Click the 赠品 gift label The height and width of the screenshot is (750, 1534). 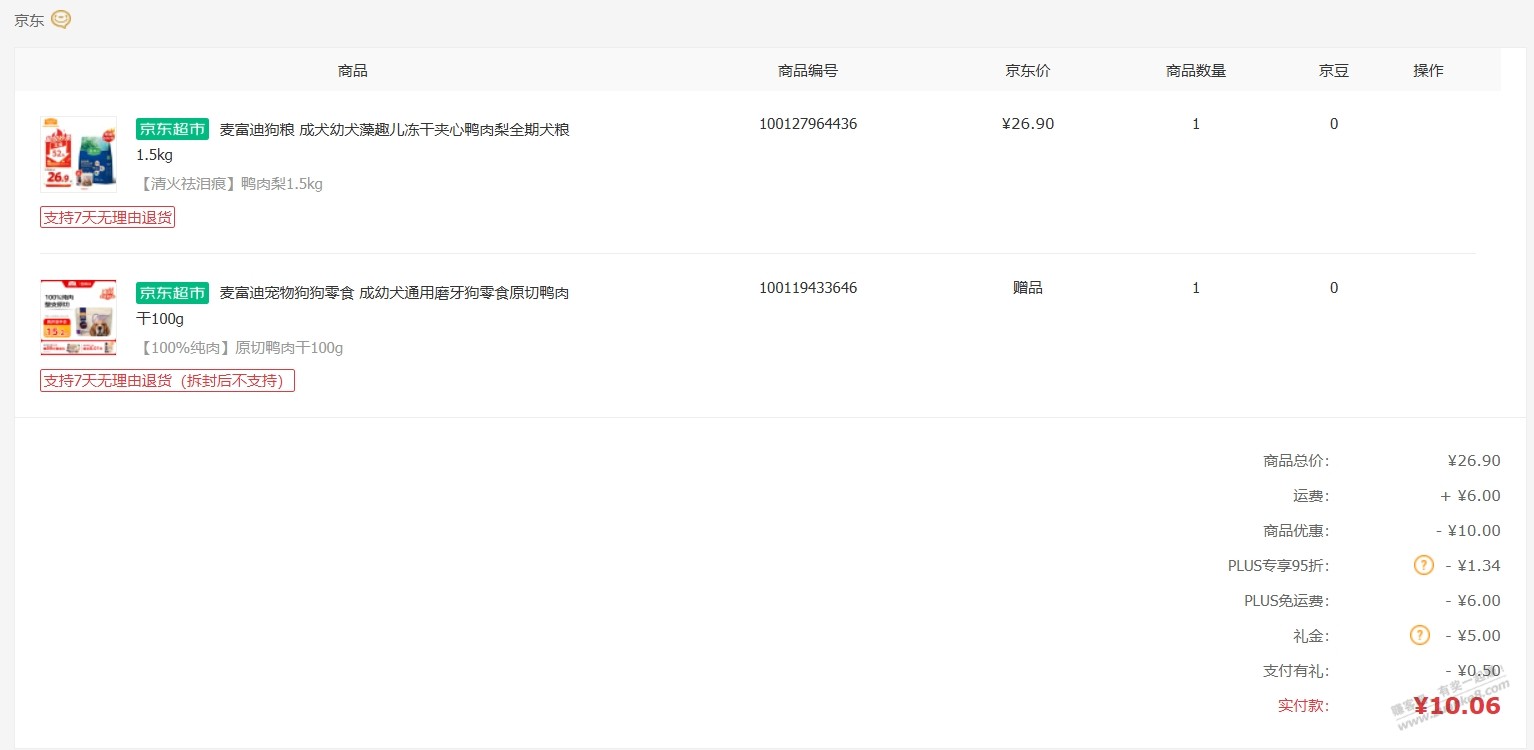[1028, 288]
